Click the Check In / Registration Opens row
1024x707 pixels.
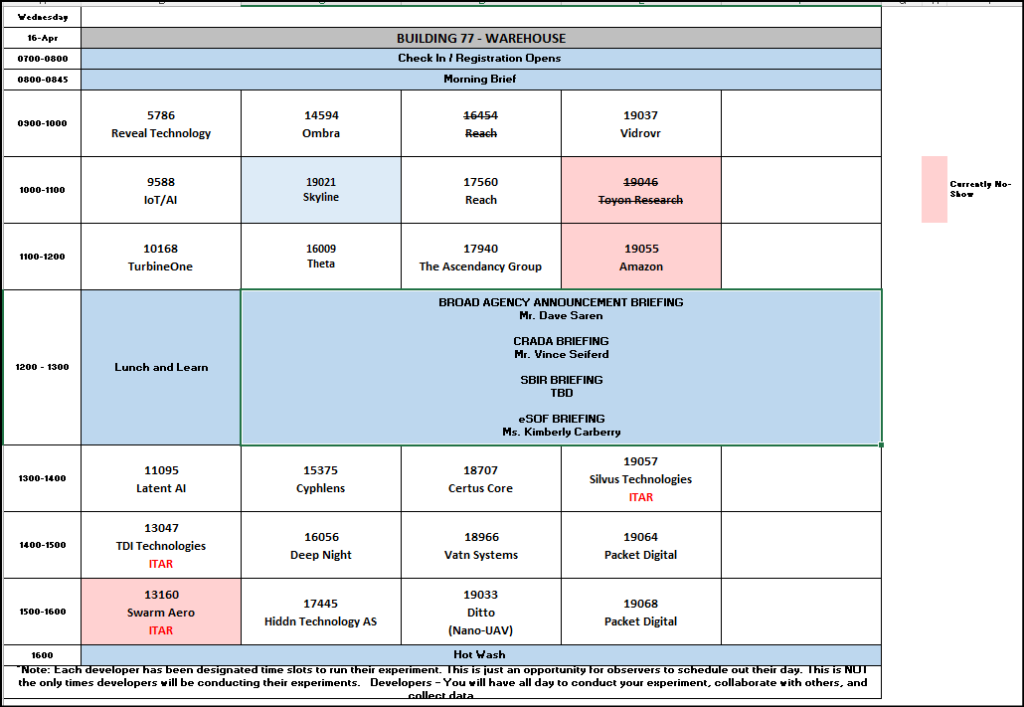pos(481,59)
